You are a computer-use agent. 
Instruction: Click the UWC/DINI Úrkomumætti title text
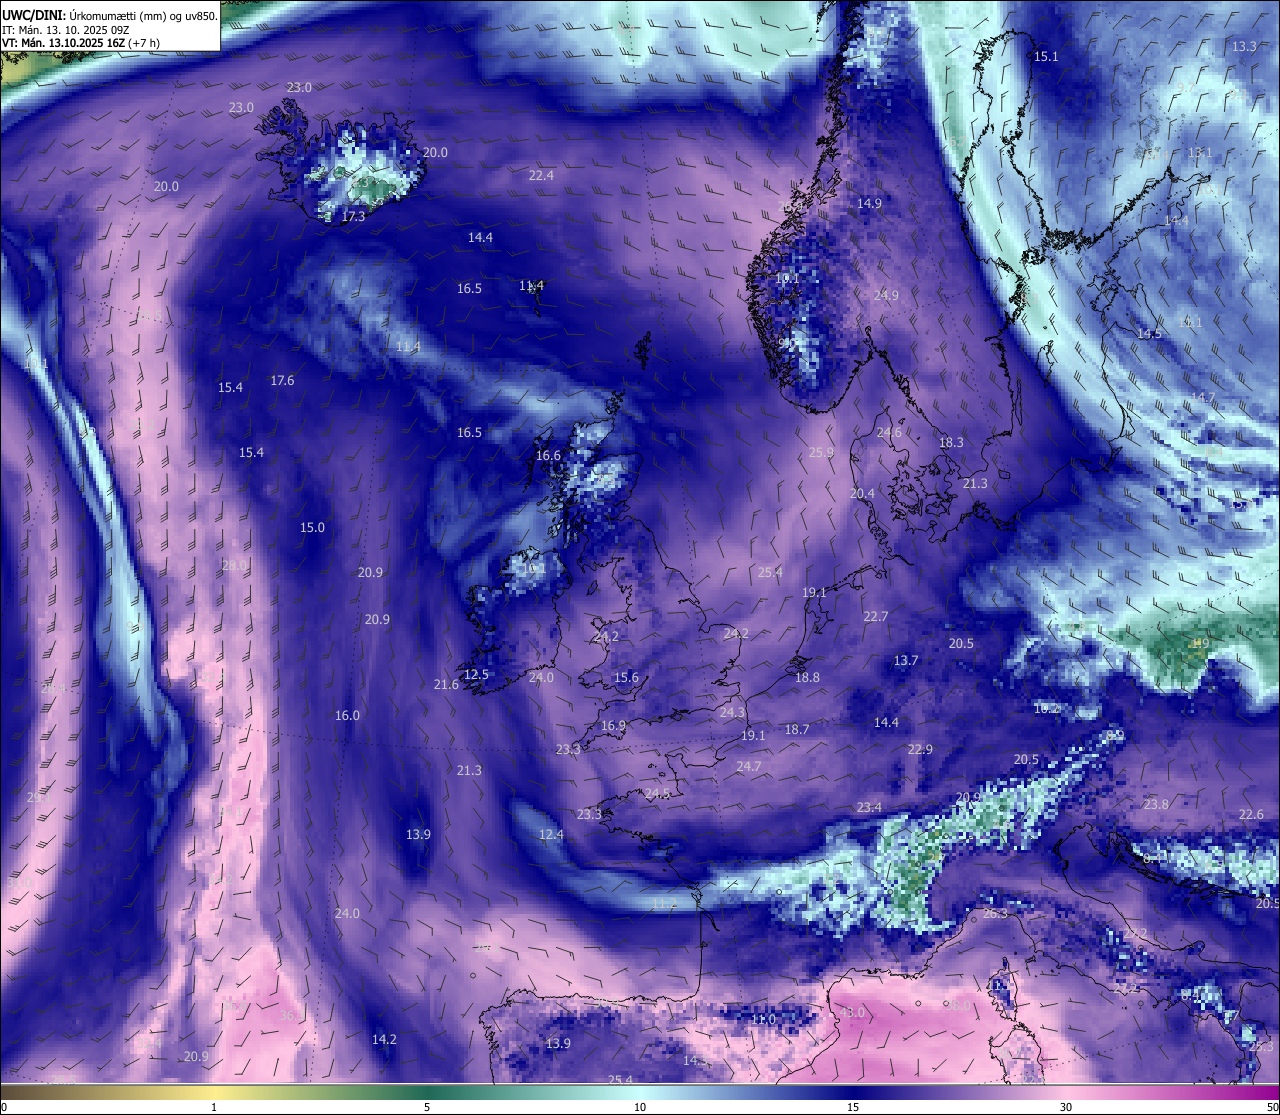[x=109, y=15]
